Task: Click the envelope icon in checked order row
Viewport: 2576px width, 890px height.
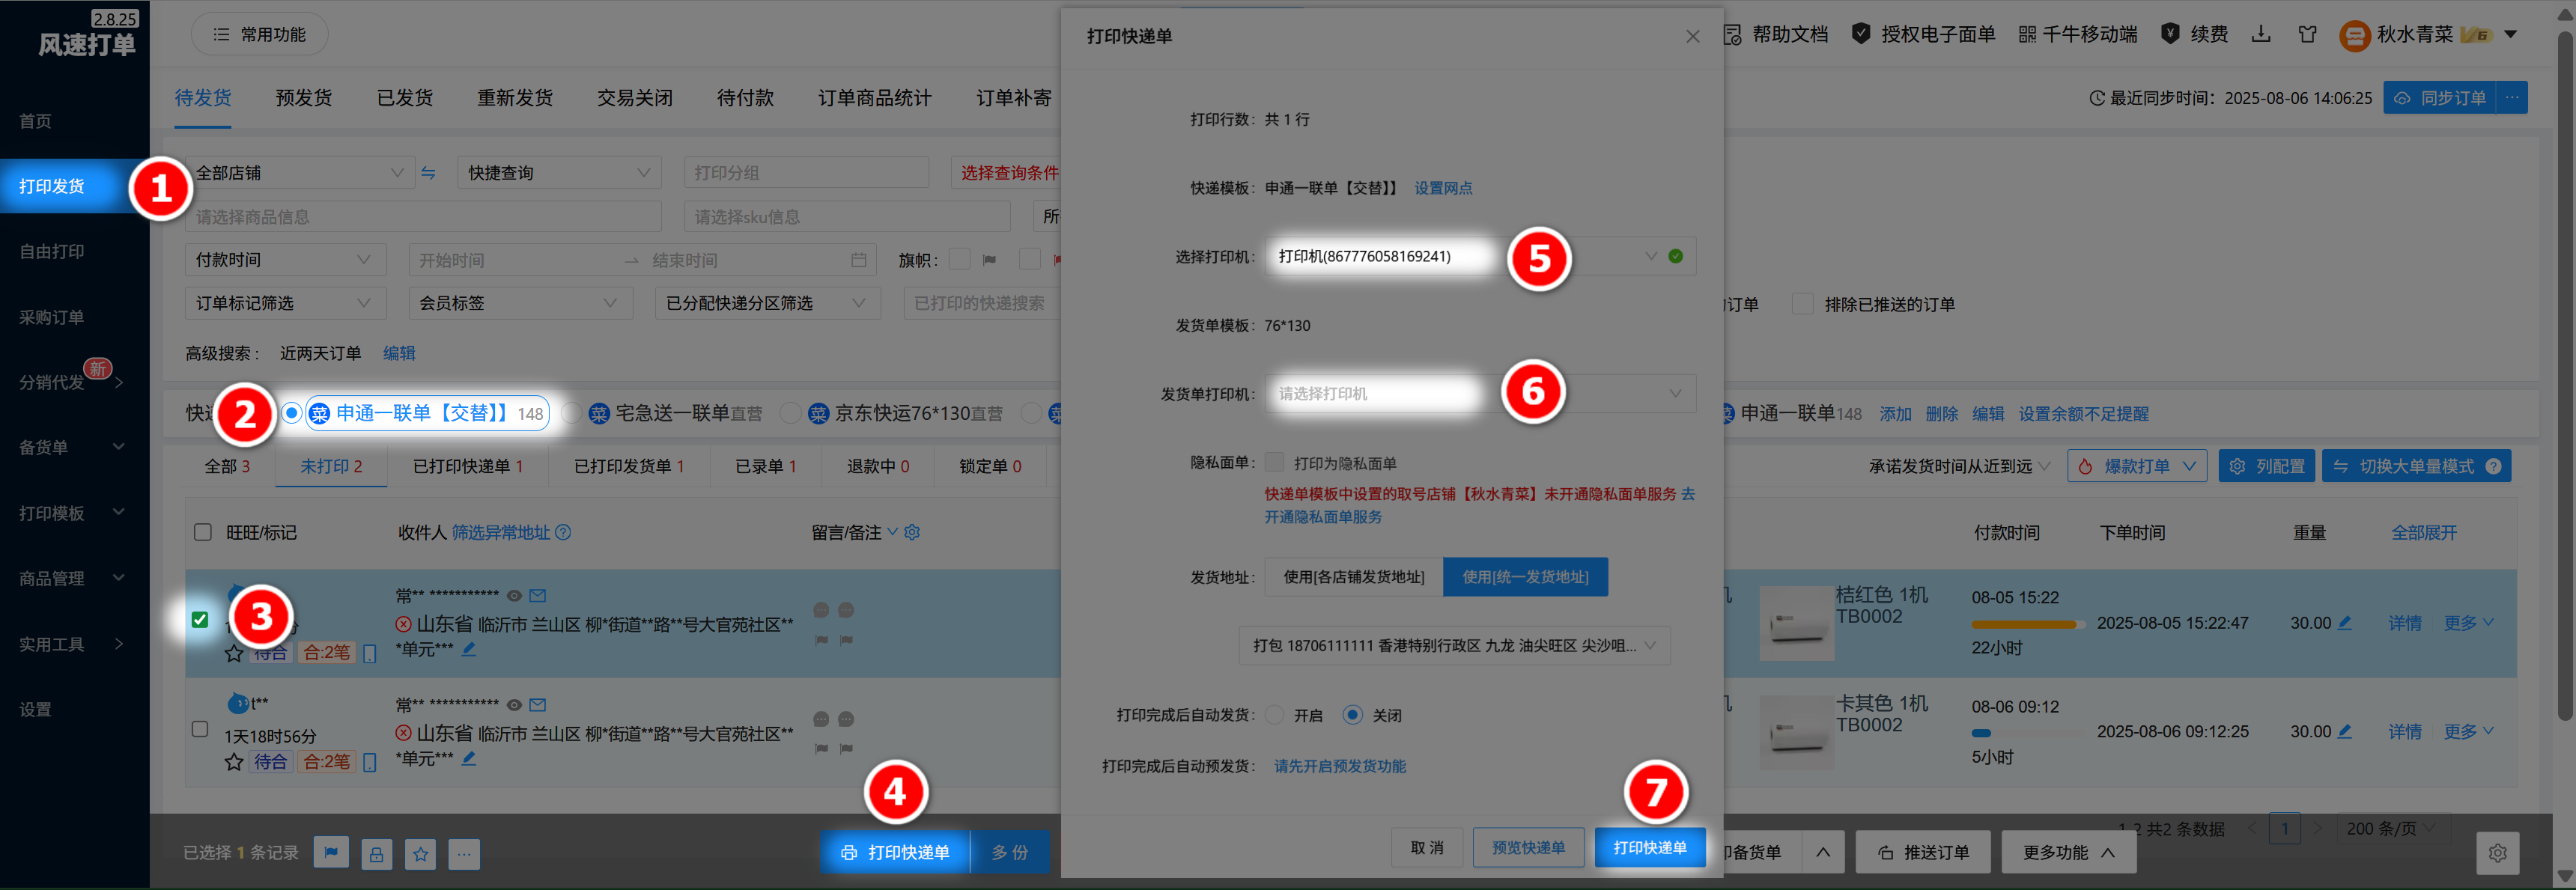Action: (538, 596)
